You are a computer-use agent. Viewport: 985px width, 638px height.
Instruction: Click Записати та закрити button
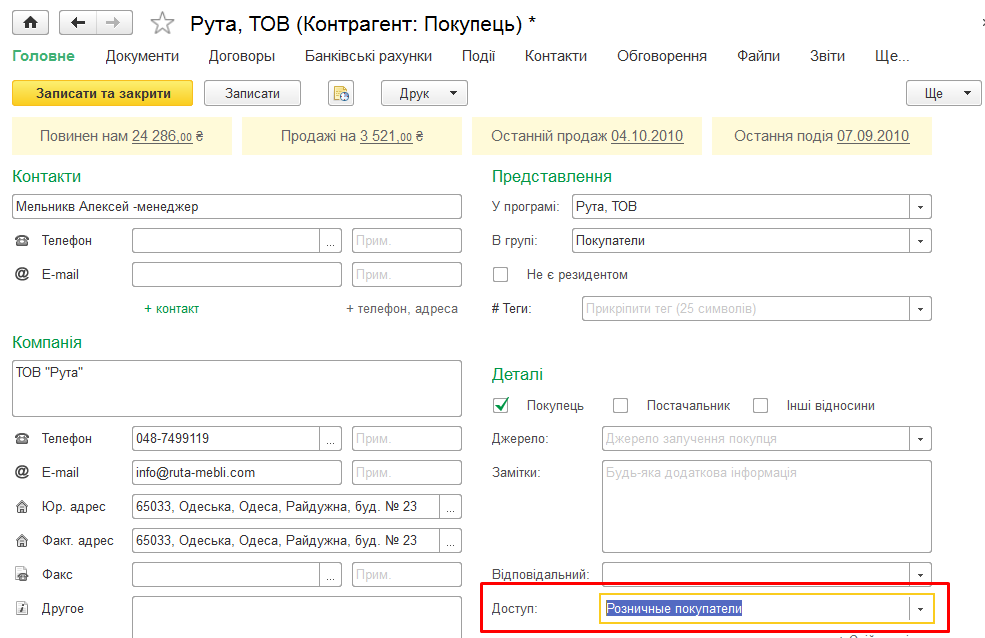pos(103,94)
